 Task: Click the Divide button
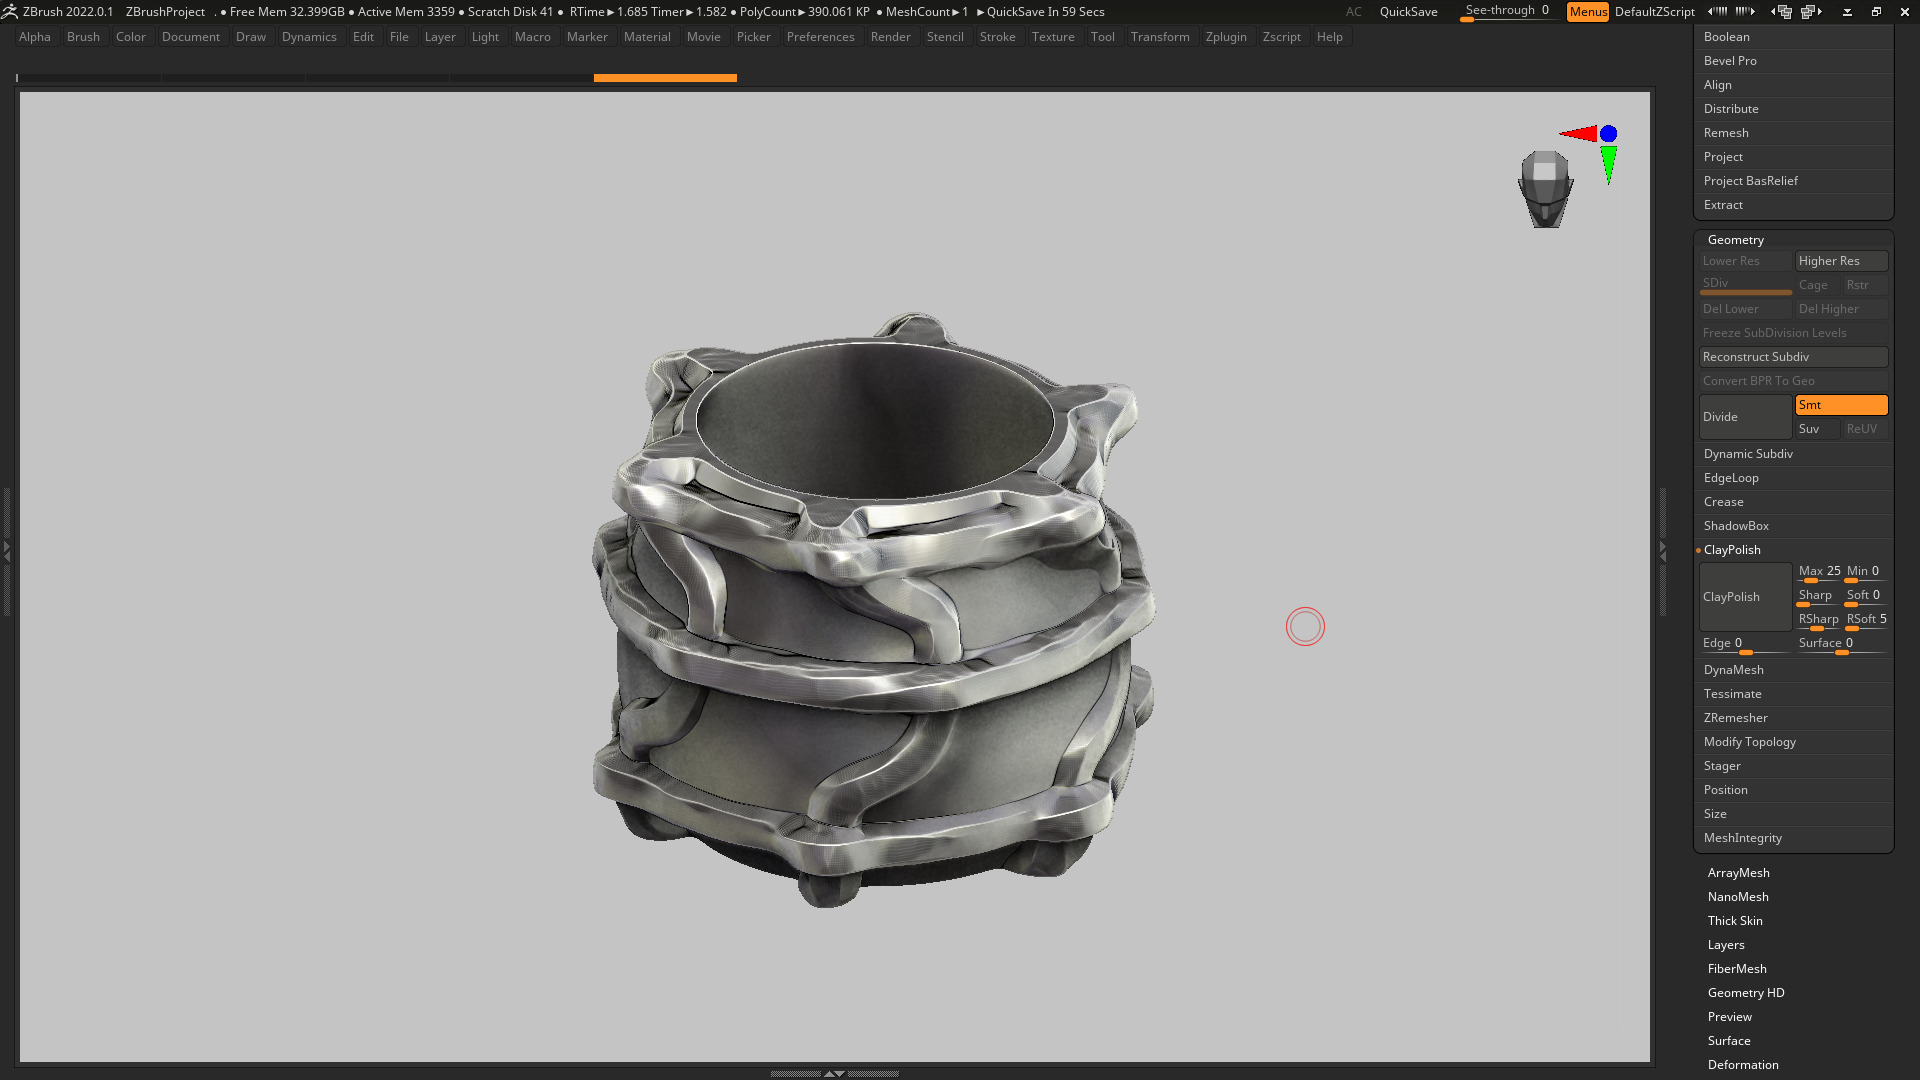[x=1745, y=417]
